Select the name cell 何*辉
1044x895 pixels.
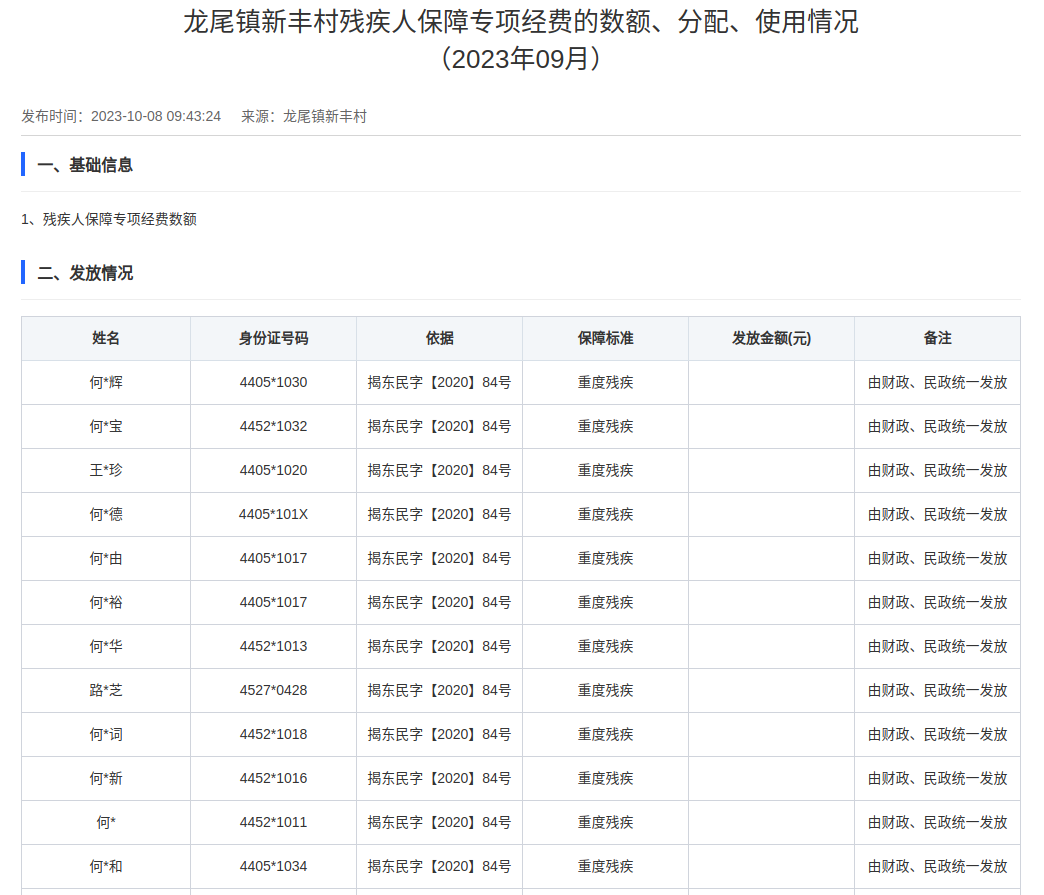point(106,383)
